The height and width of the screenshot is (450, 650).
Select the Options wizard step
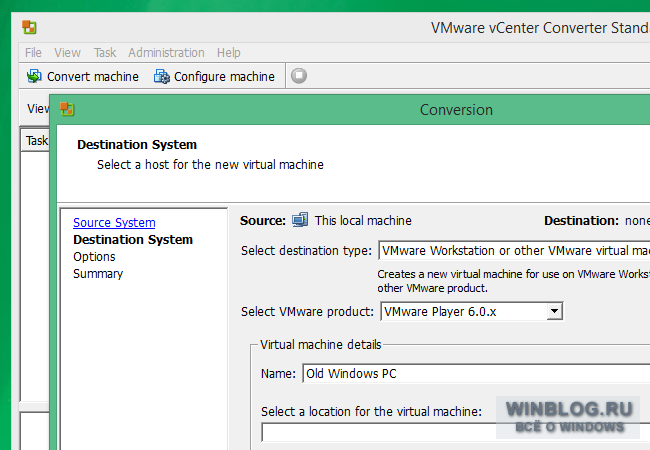94,256
